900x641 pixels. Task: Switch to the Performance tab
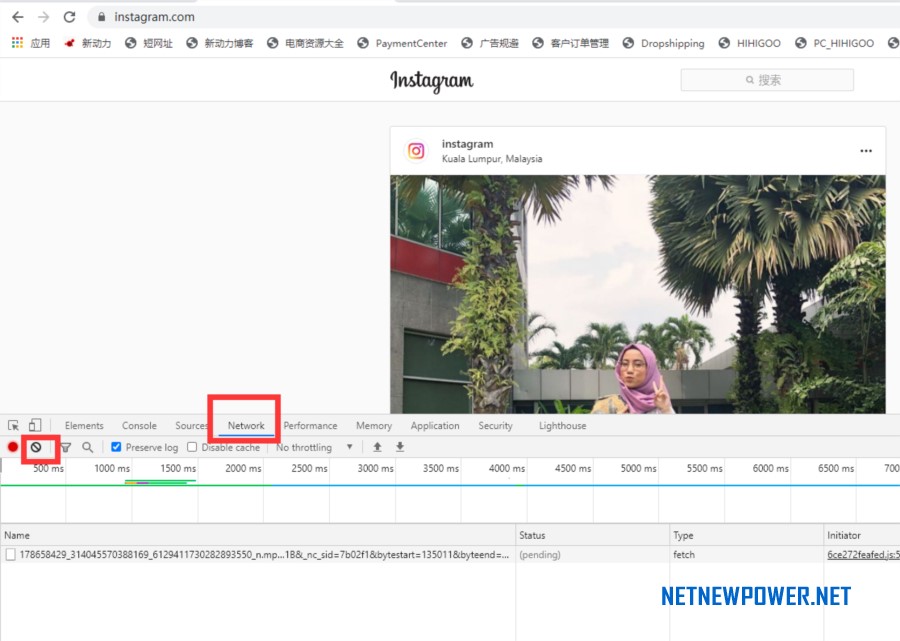(310, 425)
